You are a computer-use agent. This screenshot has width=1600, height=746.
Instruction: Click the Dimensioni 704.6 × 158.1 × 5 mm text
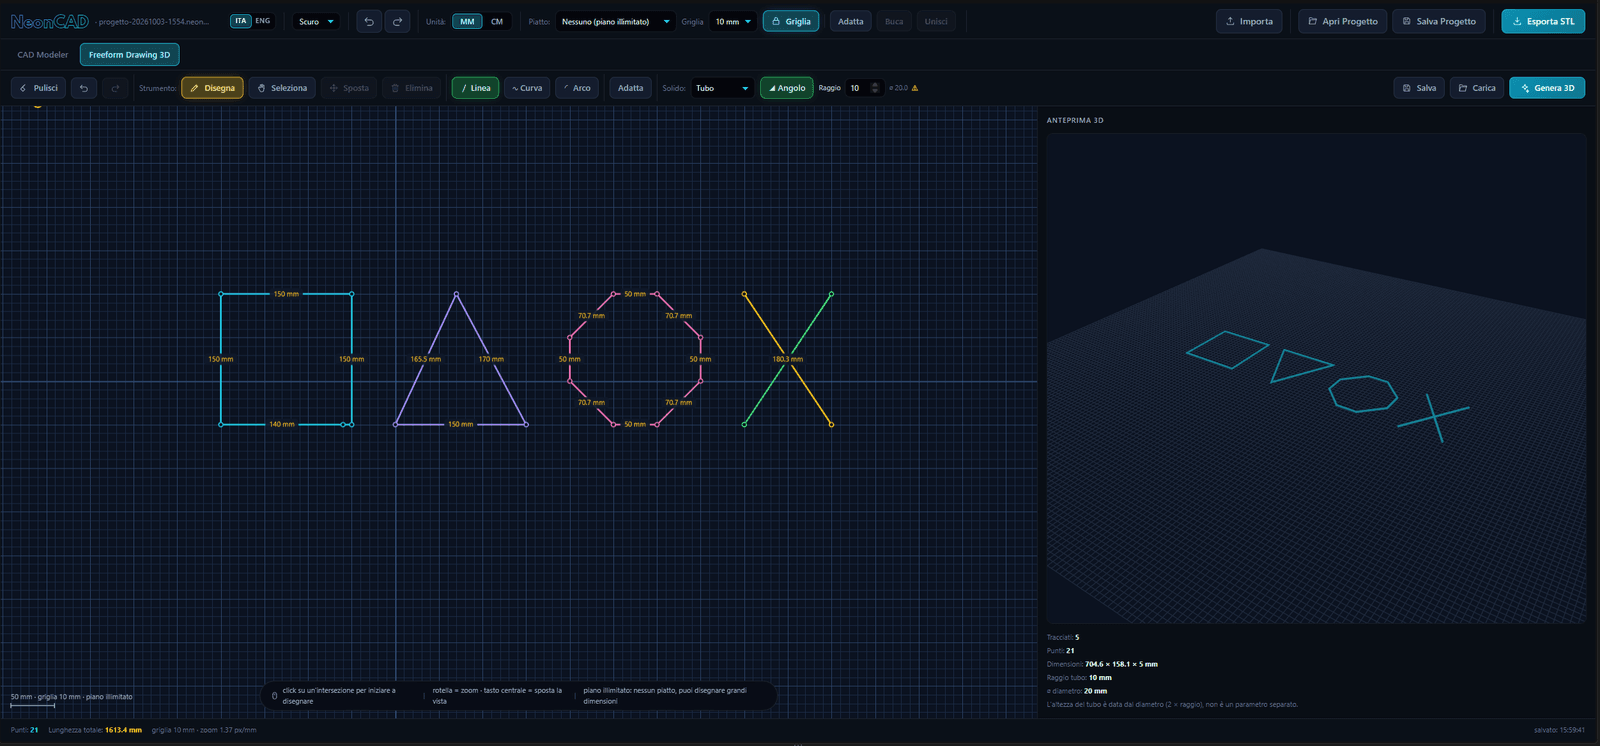pyautogui.click(x=1102, y=664)
